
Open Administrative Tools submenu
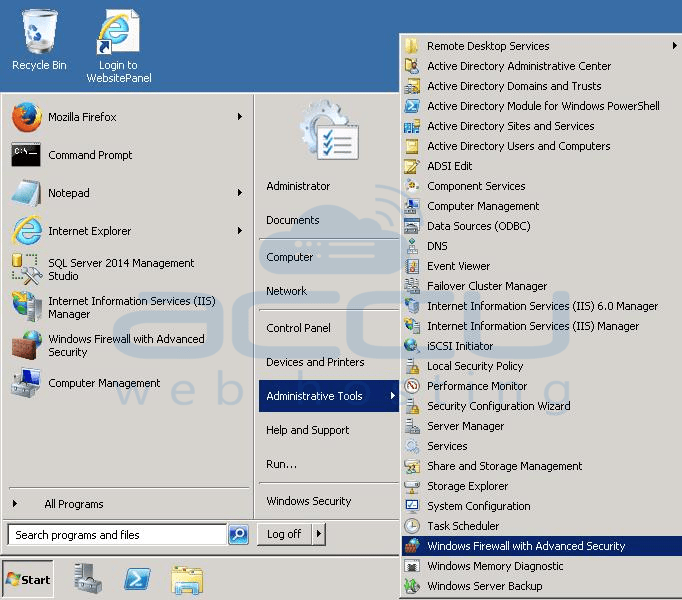click(x=329, y=396)
